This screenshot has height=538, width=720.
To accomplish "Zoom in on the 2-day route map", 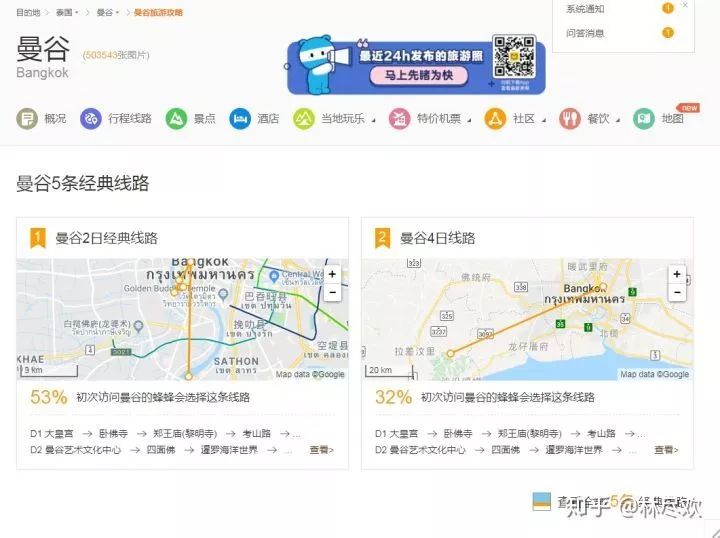I will click(332, 274).
